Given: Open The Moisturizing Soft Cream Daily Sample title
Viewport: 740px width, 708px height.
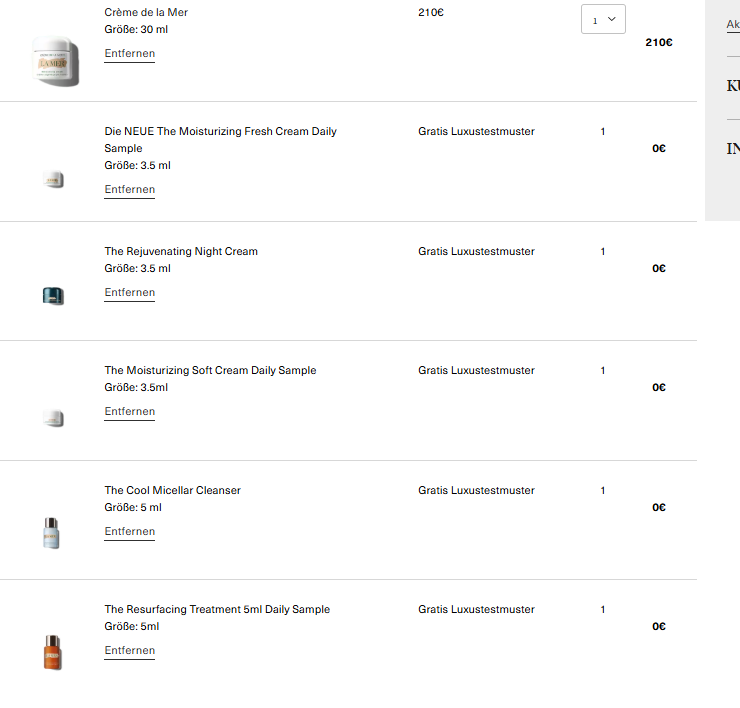Looking at the screenshot, I should tap(210, 370).
